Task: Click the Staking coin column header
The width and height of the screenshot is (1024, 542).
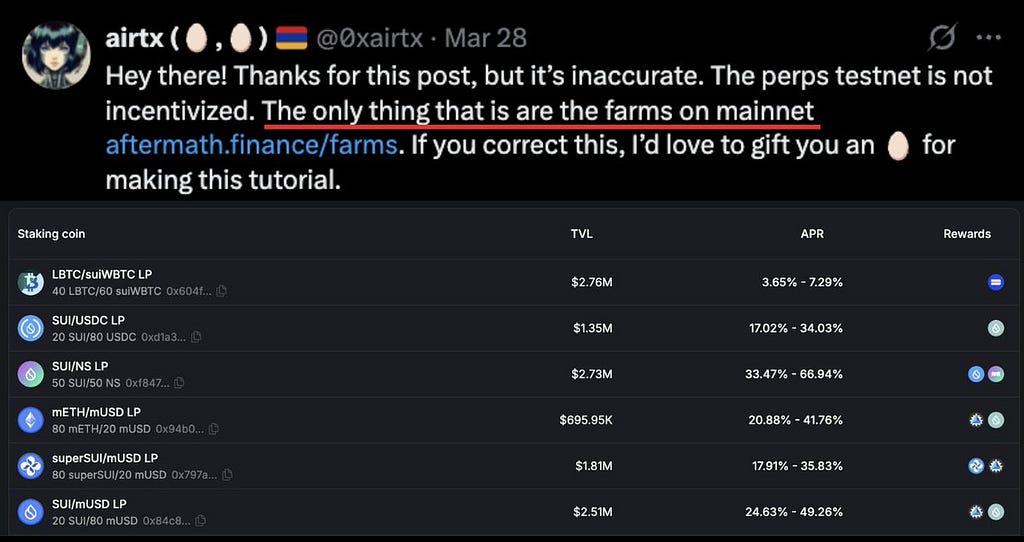Action: tap(51, 234)
